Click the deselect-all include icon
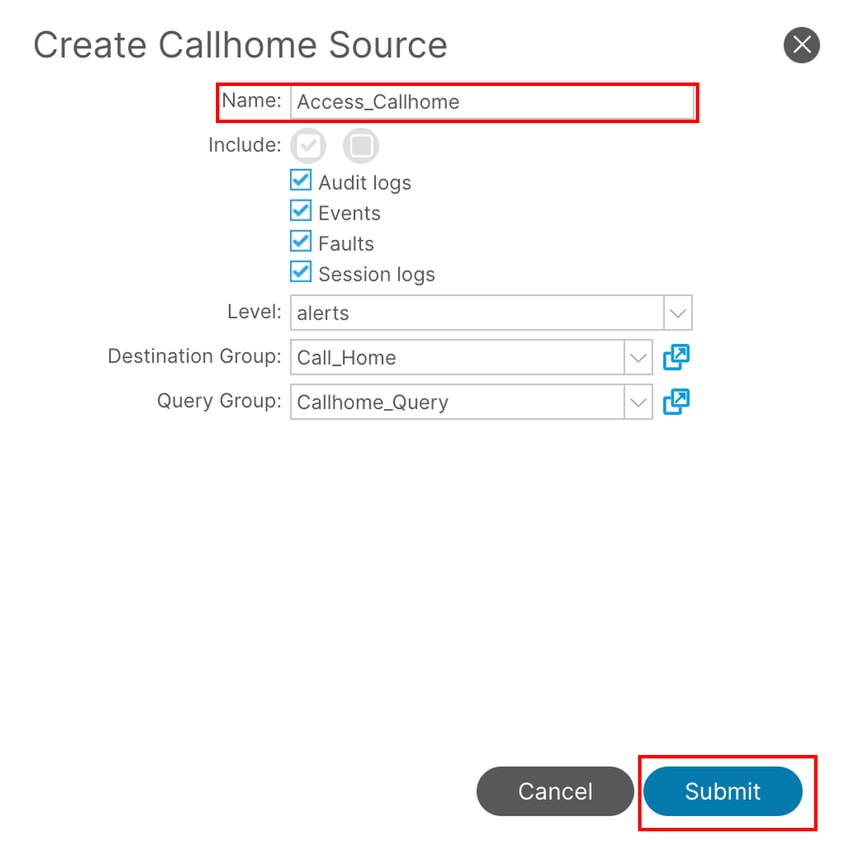843x854 pixels. click(361, 146)
